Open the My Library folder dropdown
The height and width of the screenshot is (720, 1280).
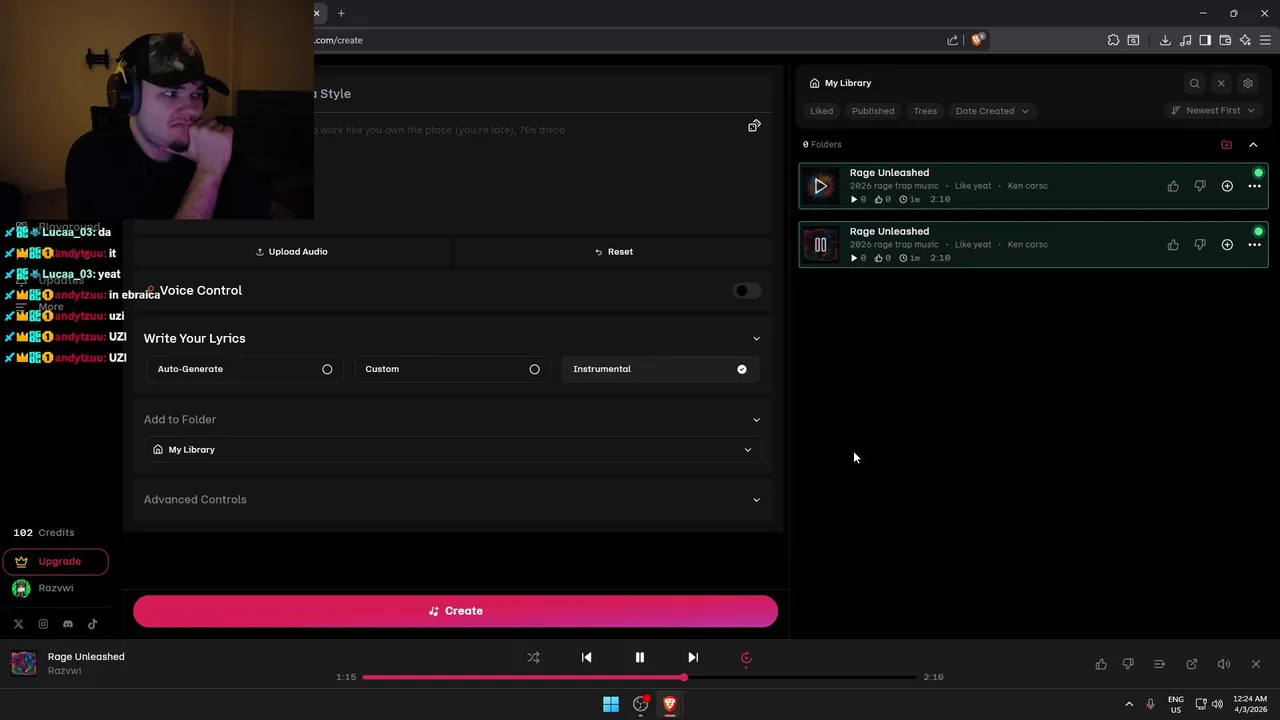click(452, 450)
